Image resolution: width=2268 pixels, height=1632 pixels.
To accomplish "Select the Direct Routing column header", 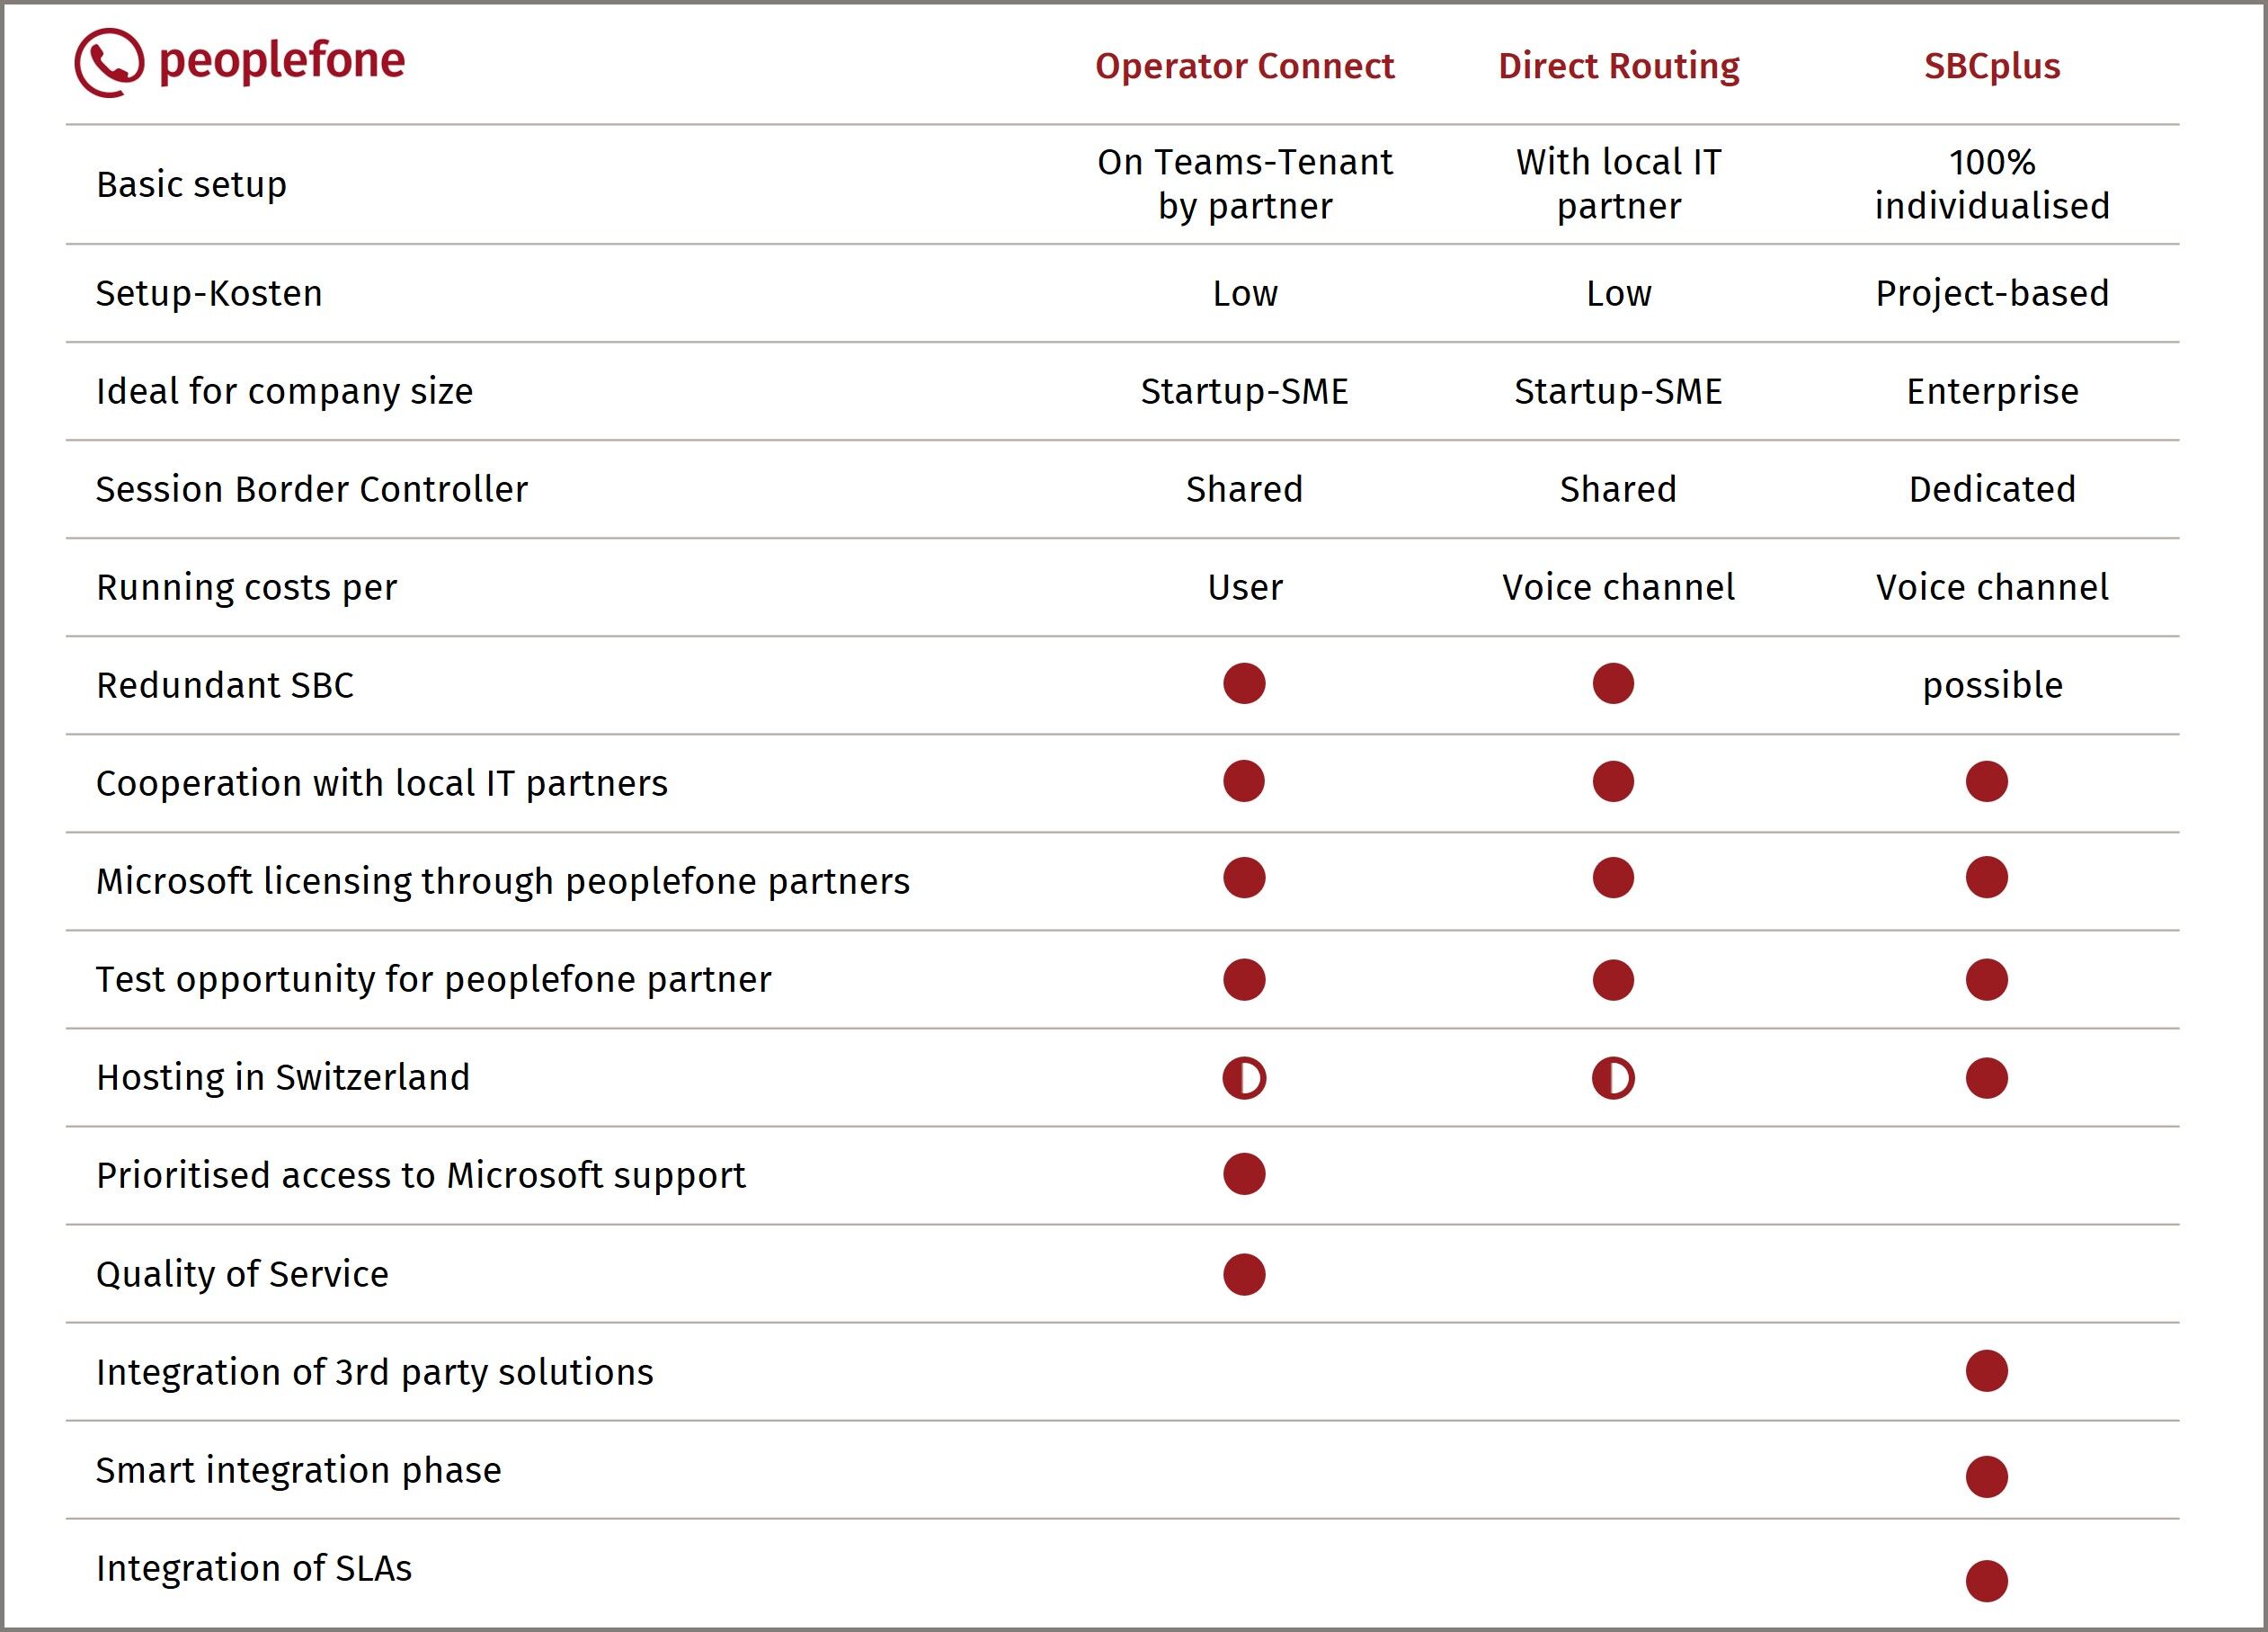I will click(1618, 66).
